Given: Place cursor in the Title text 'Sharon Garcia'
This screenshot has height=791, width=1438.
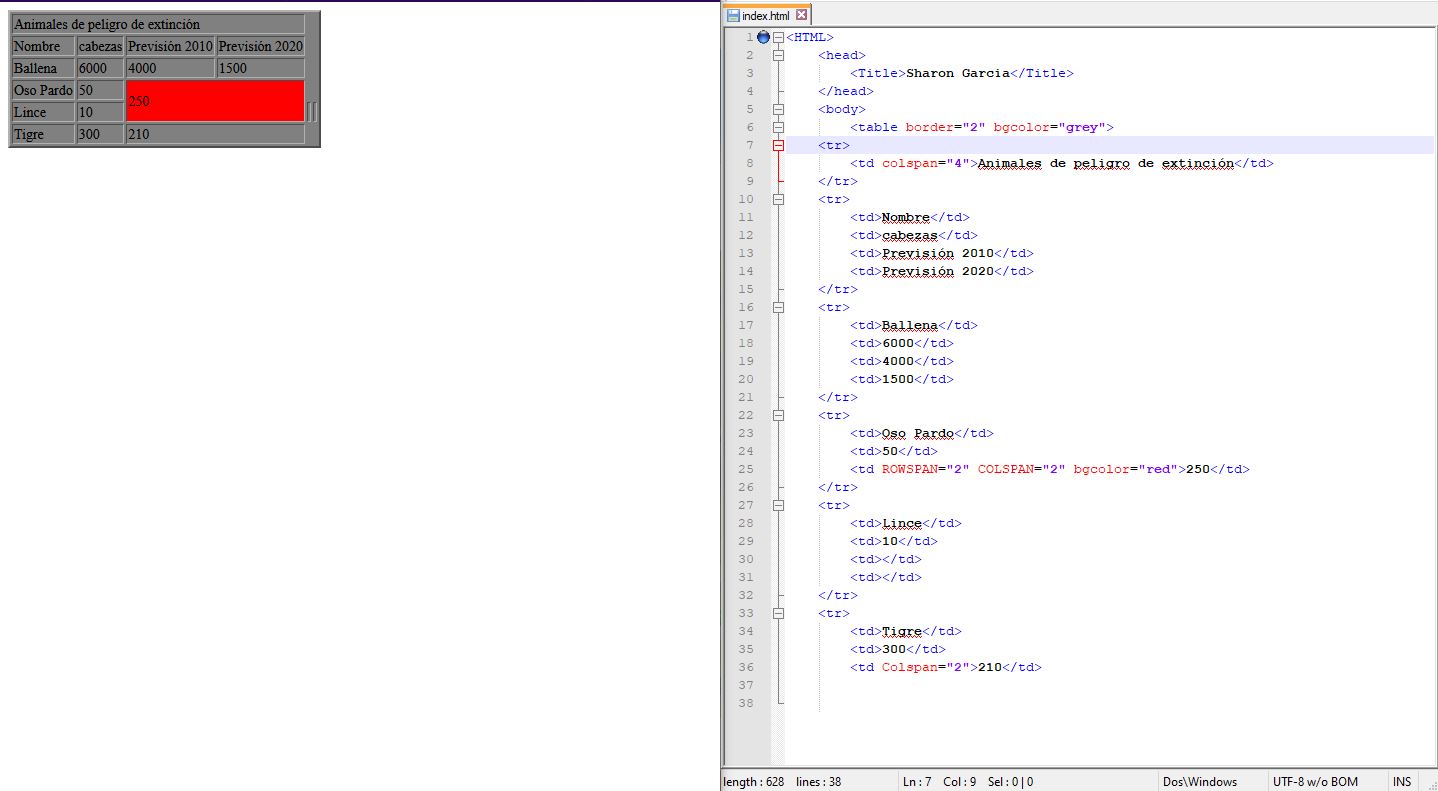Looking at the screenshot, I should point(957,73).
